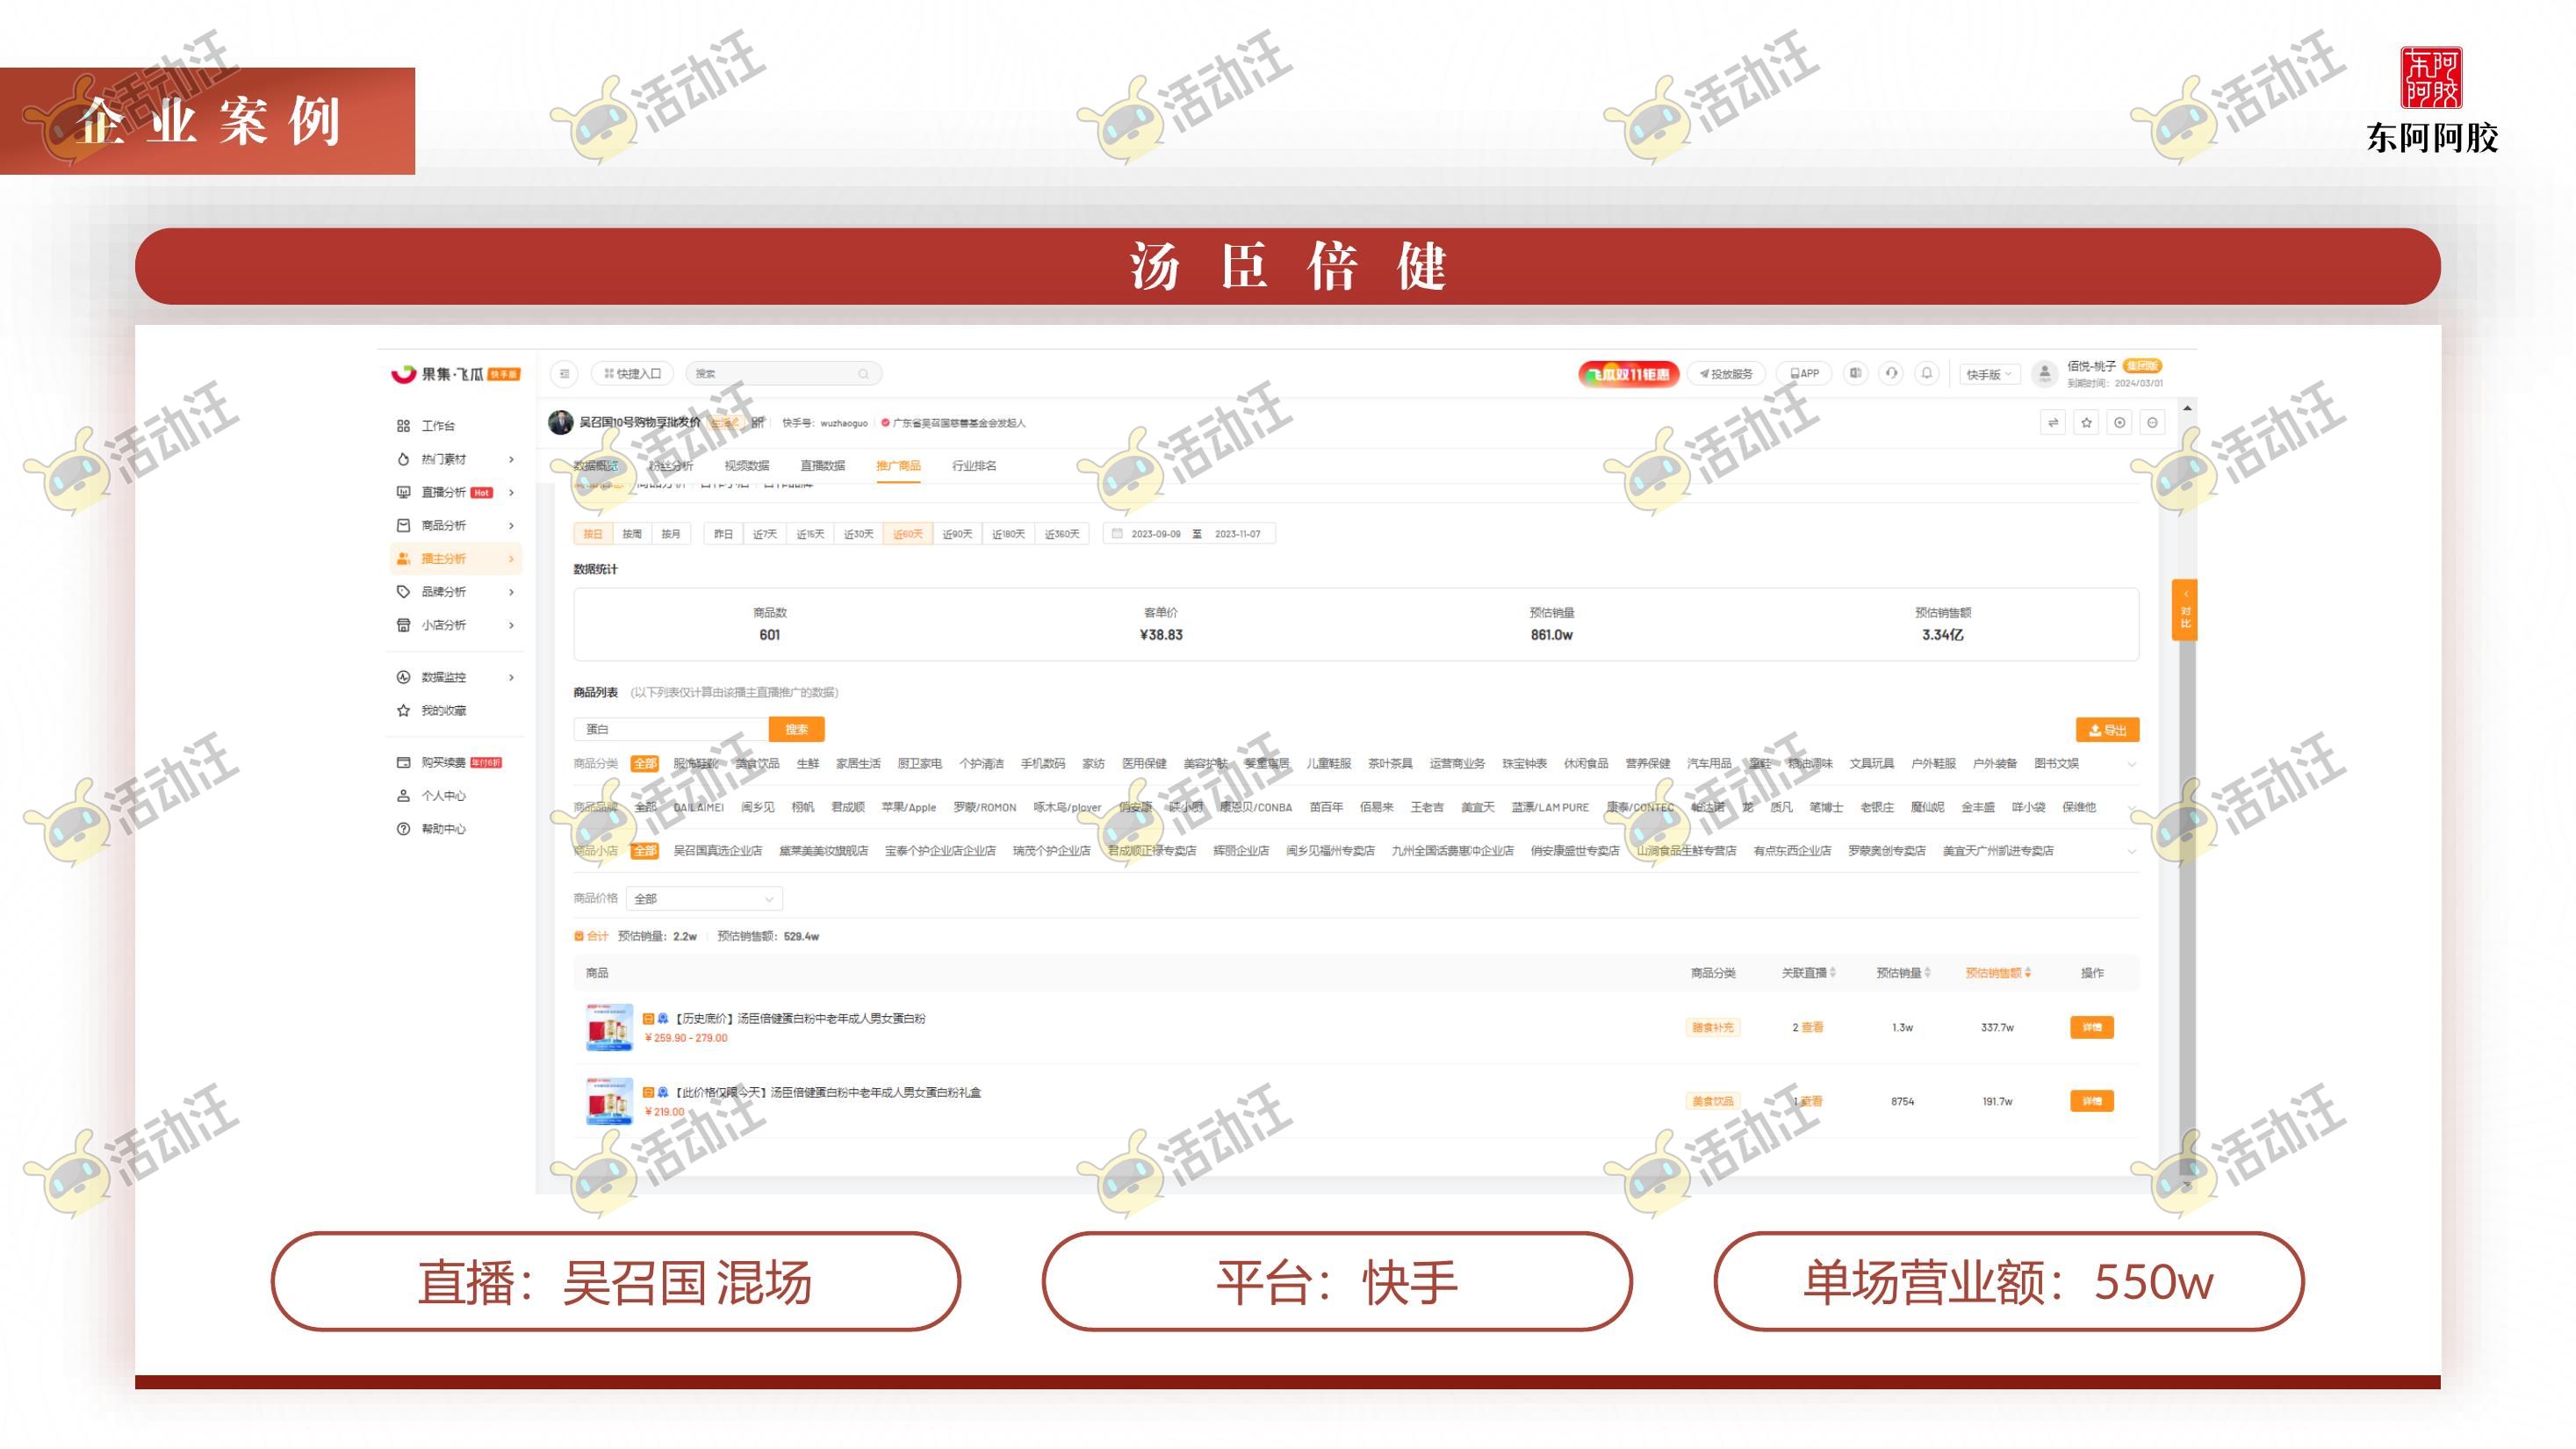Image resolution: width=2576 pixels, height=1449 pixels.
Task: Click the 飞瓜双11钜惠 promo banner
Action: click(1629, 374)
